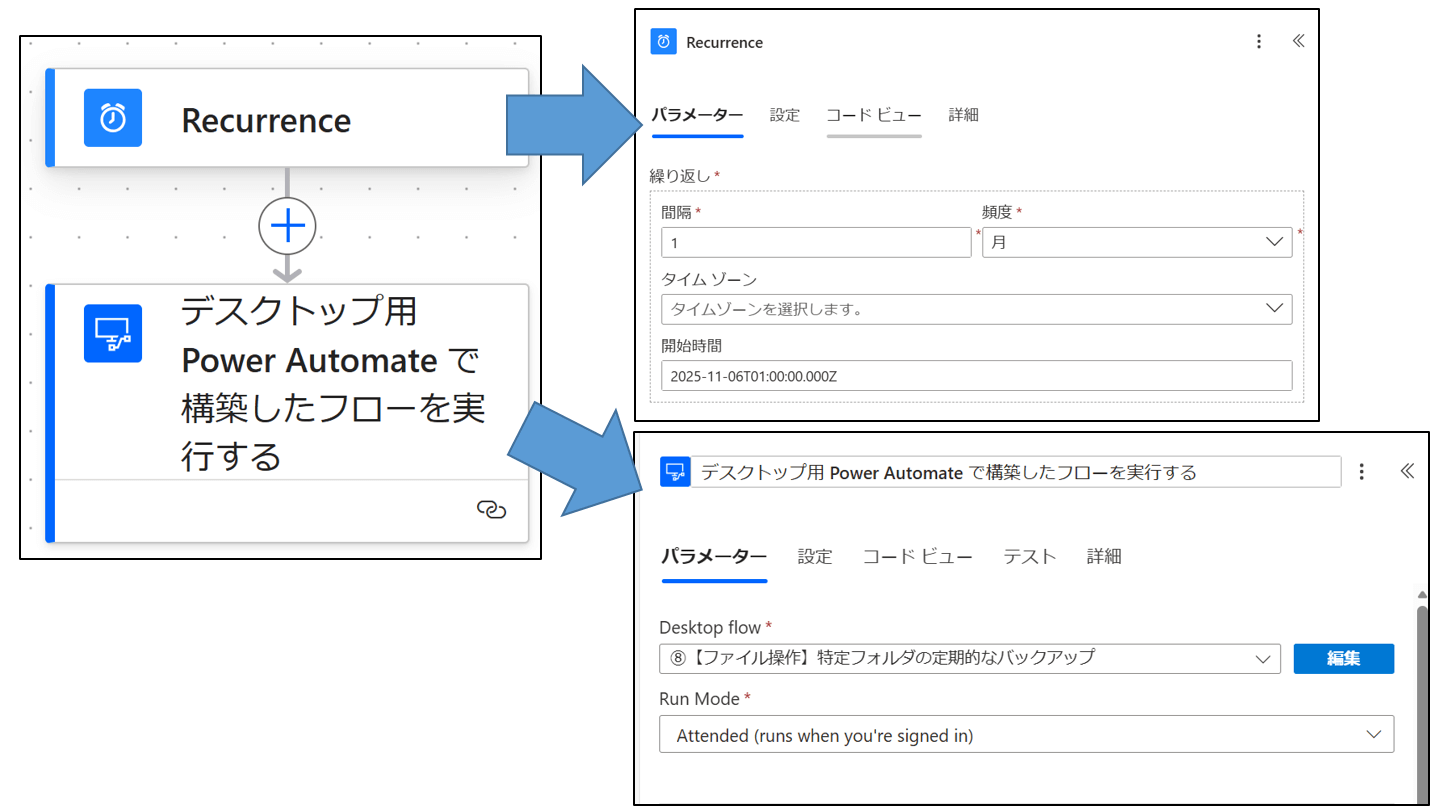1432x806 pixels.
Task: Collapse the desktop flow panel with the double chevron
Action: 1407,471
